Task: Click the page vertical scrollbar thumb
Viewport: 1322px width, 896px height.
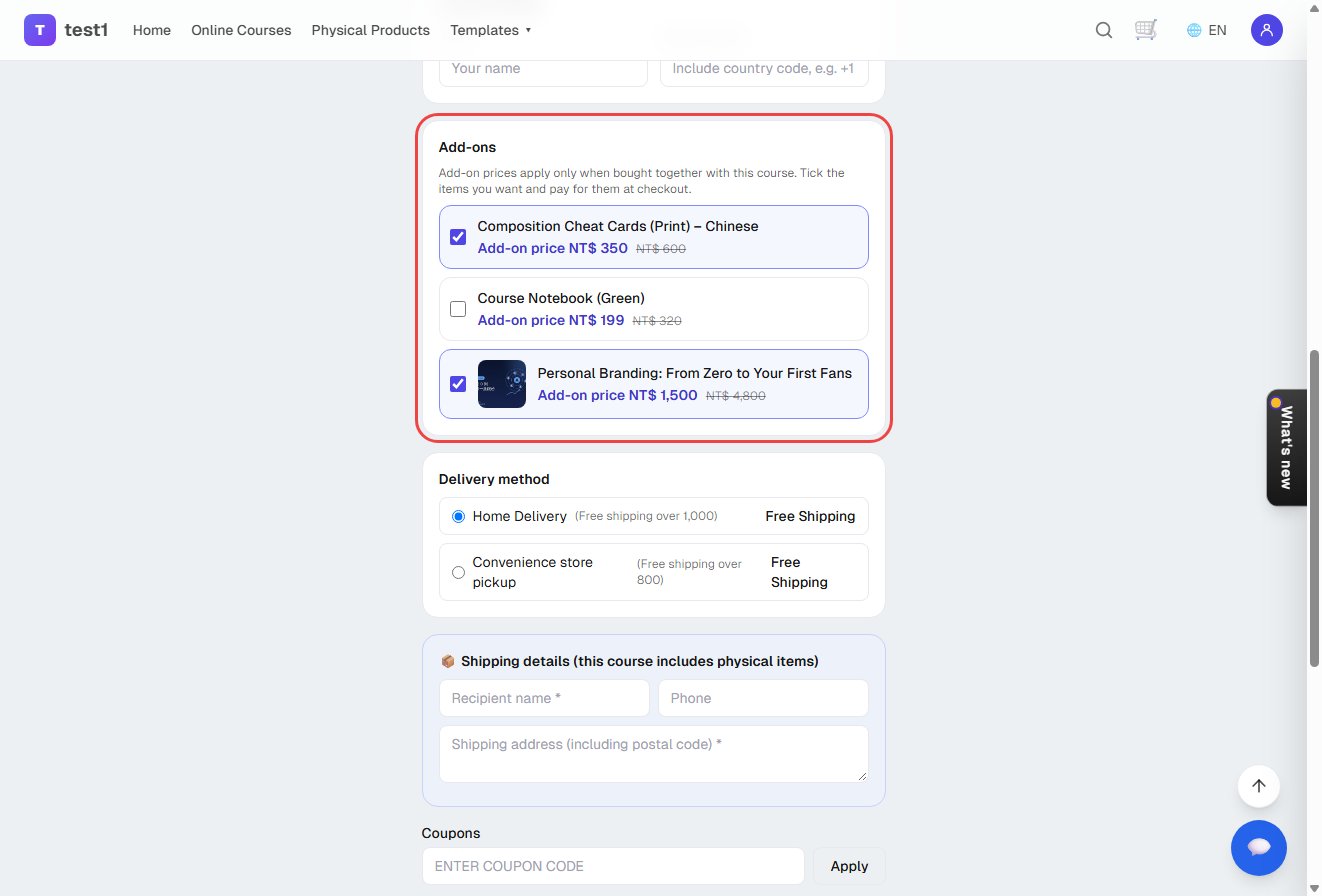Action: pyautogui.click(x=1314, y=508)
